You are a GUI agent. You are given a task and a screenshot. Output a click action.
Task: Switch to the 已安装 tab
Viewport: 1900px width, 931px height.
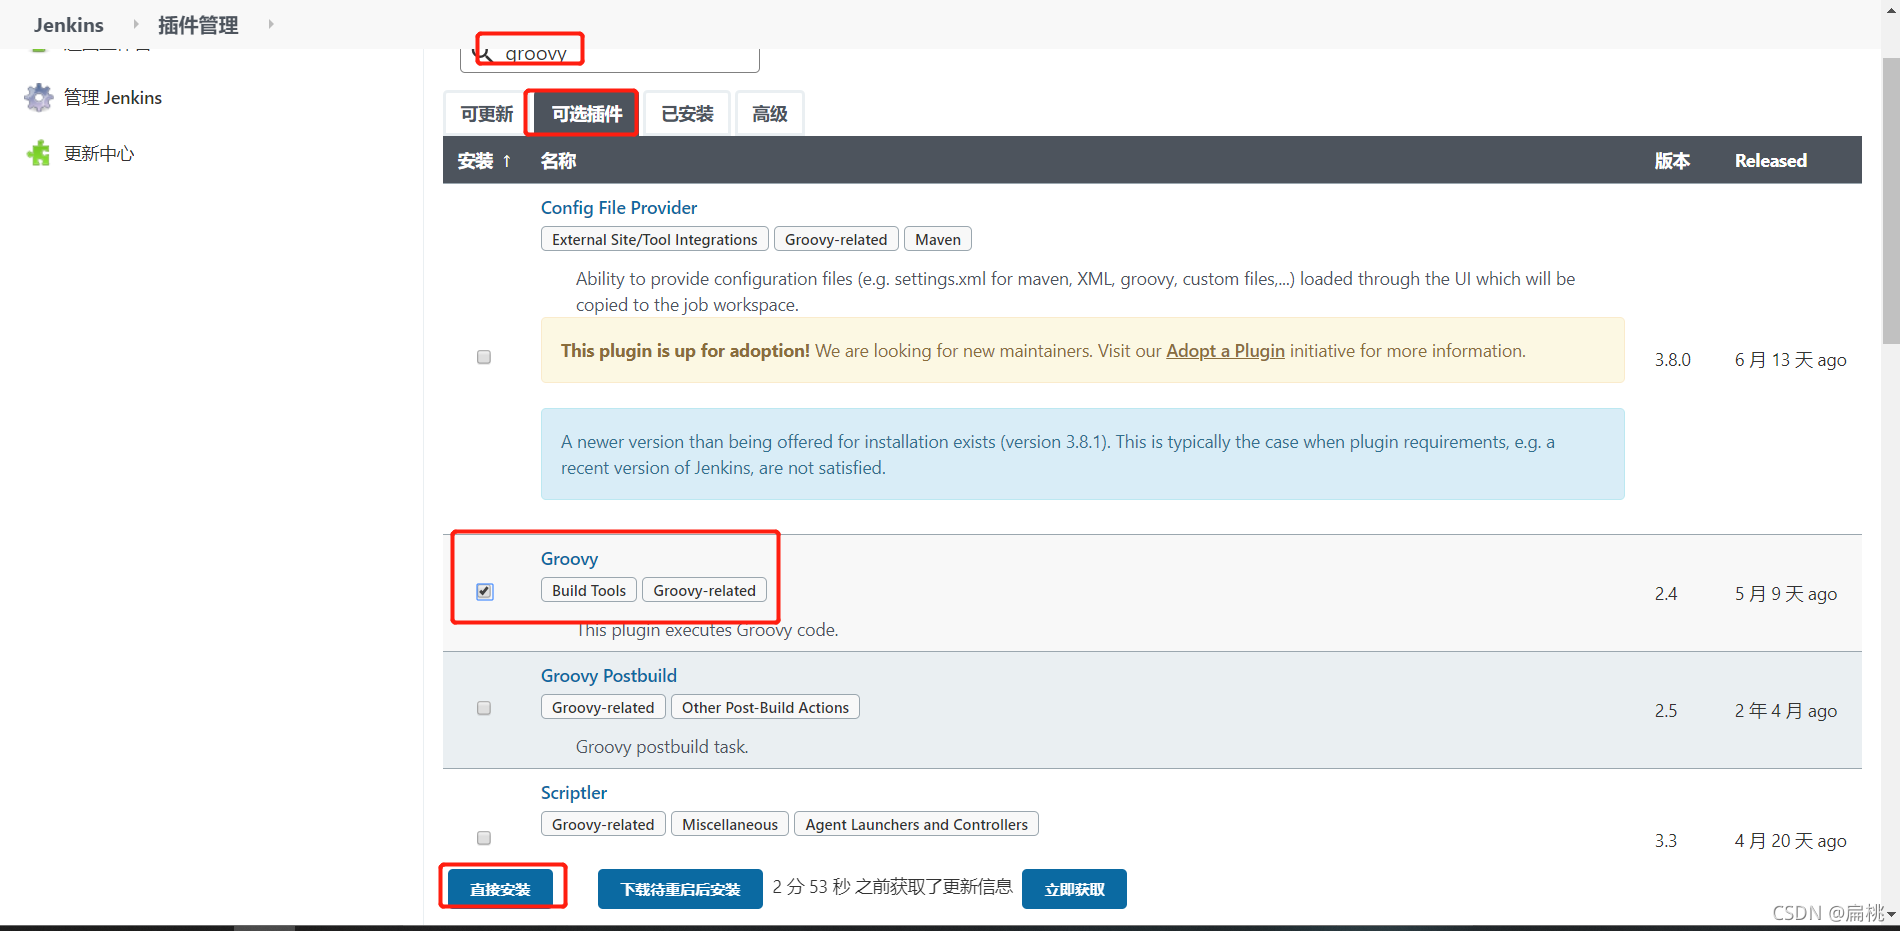(688, 114)
